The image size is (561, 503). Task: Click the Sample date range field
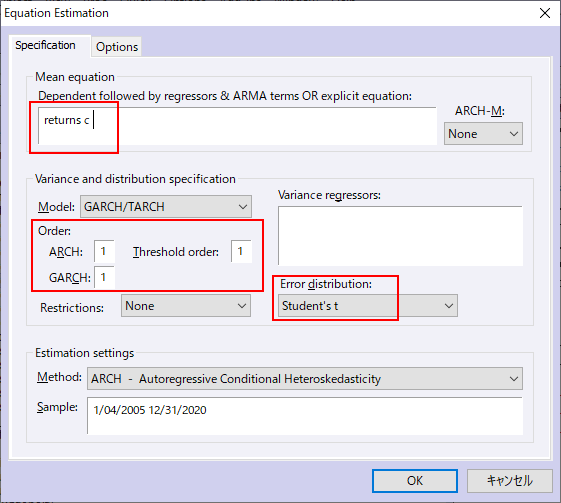[304, 416]
